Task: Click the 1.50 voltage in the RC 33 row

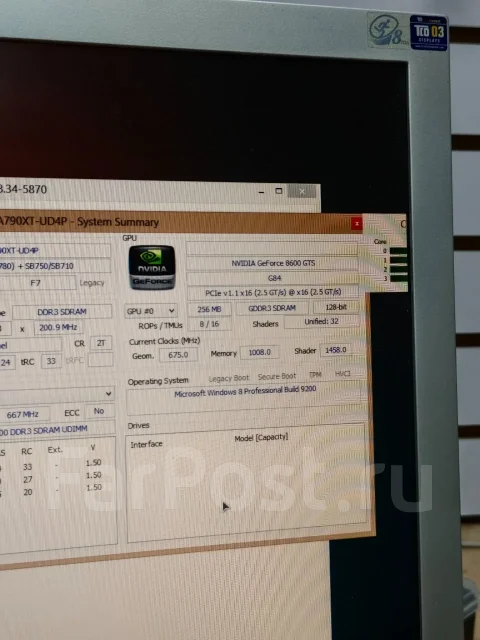Action: 93,462
